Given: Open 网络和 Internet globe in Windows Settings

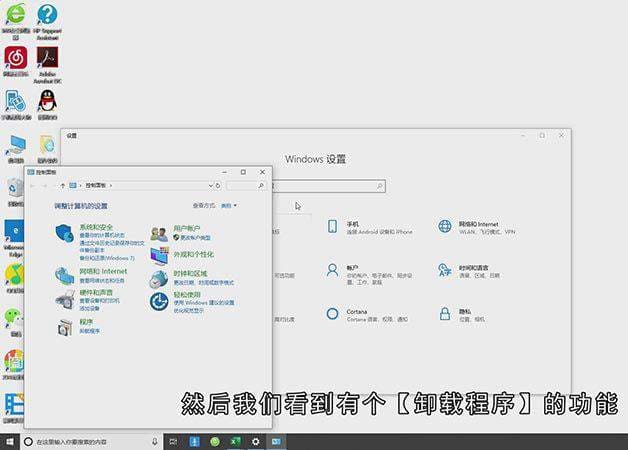Looking at the screenshot, I should click(x=445, y=226).
